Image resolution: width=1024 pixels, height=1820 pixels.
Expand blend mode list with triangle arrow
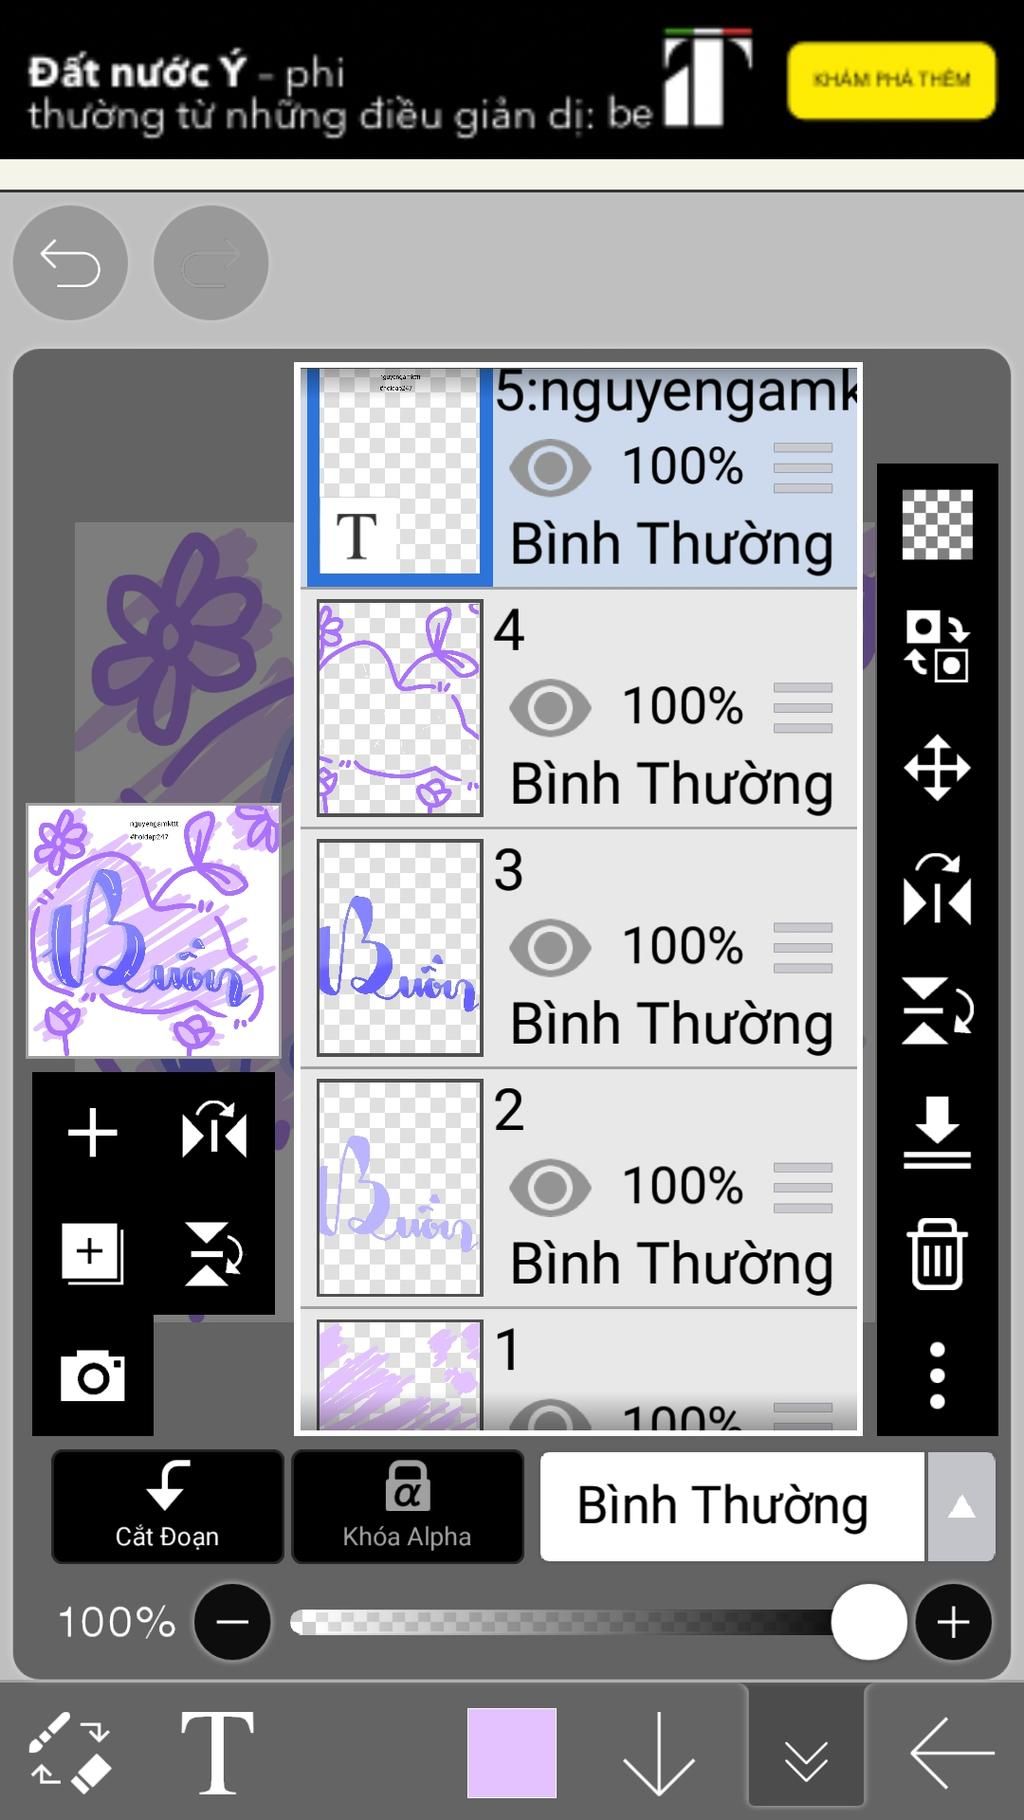[961, 1507]
